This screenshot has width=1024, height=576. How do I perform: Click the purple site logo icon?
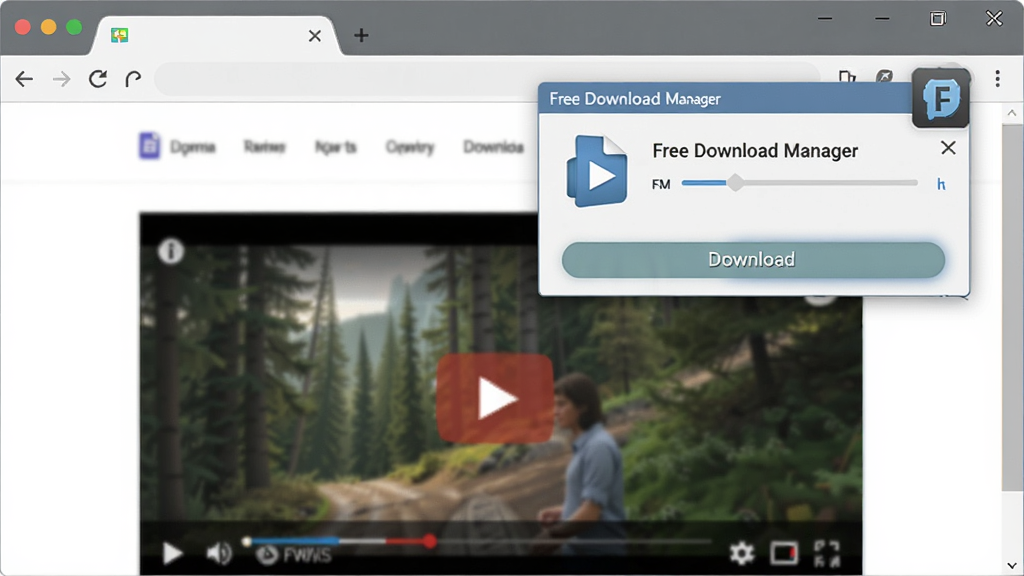(149, 146)
